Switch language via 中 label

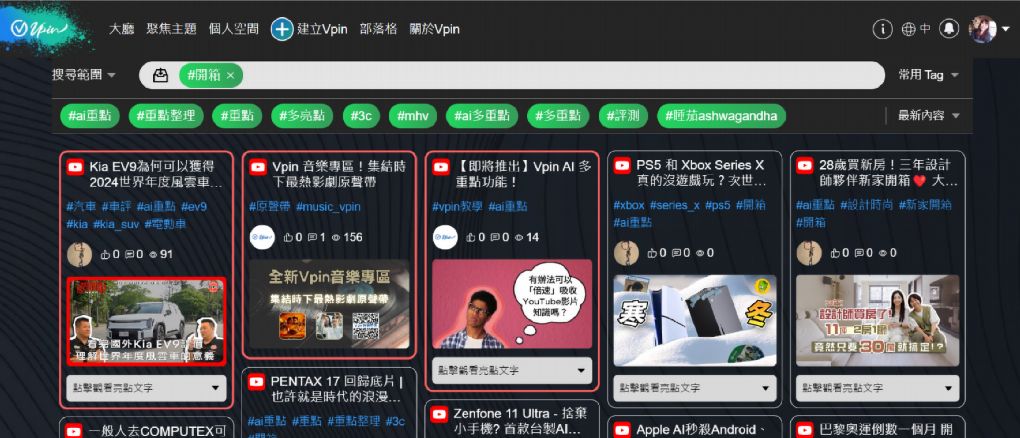coord(925,29)
